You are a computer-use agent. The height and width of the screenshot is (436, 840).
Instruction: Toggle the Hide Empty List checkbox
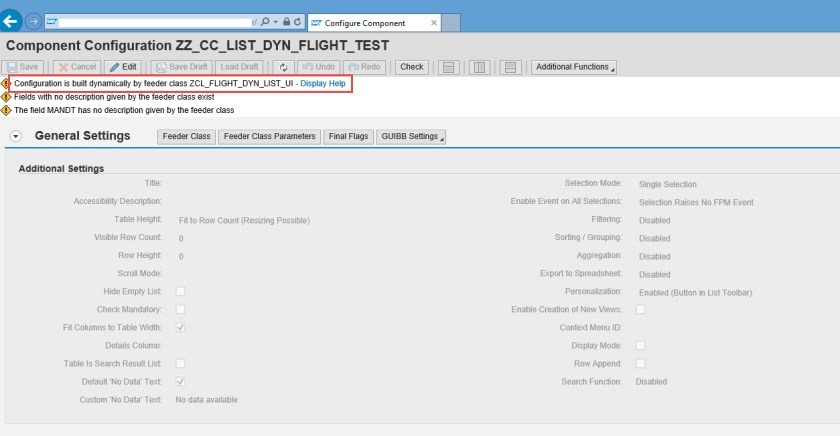pos(181,291)
